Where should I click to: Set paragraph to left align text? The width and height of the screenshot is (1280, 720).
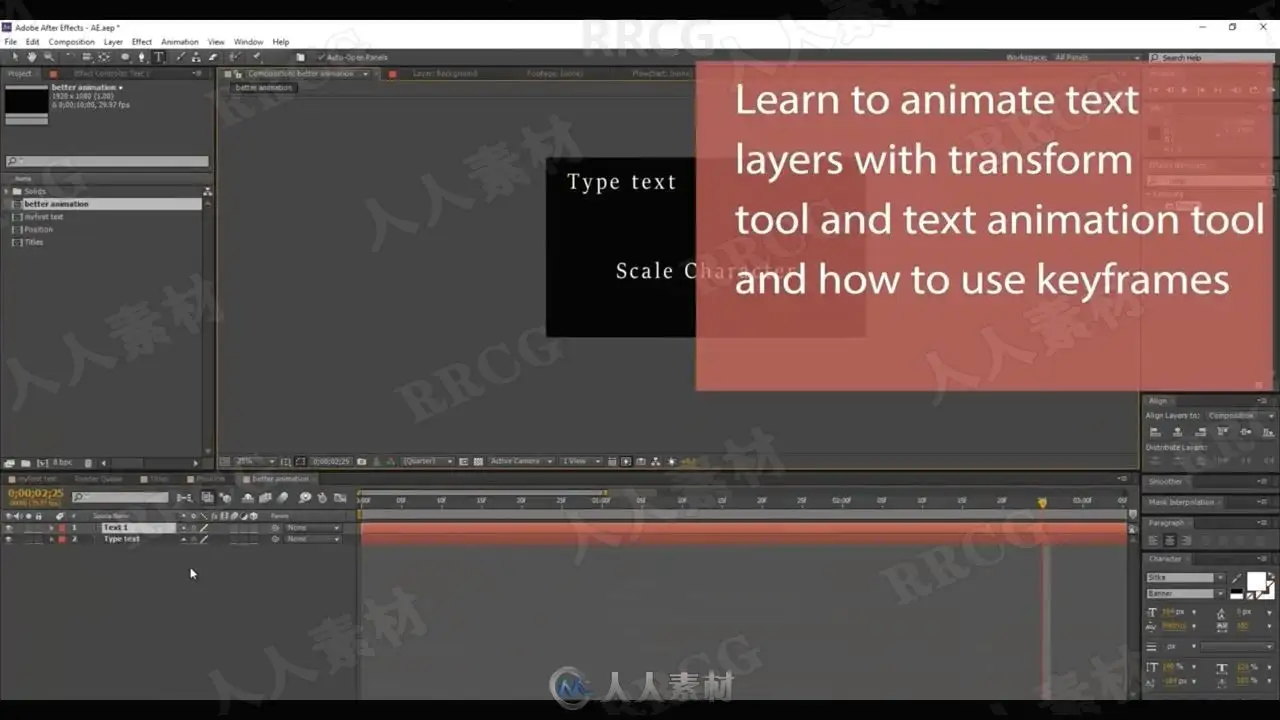pos(1154,540)
